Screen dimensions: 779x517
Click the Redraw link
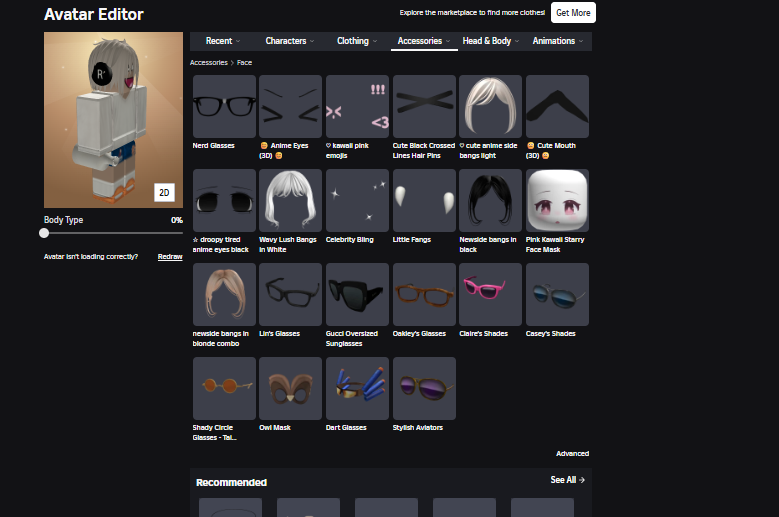[x=170, y=257]
